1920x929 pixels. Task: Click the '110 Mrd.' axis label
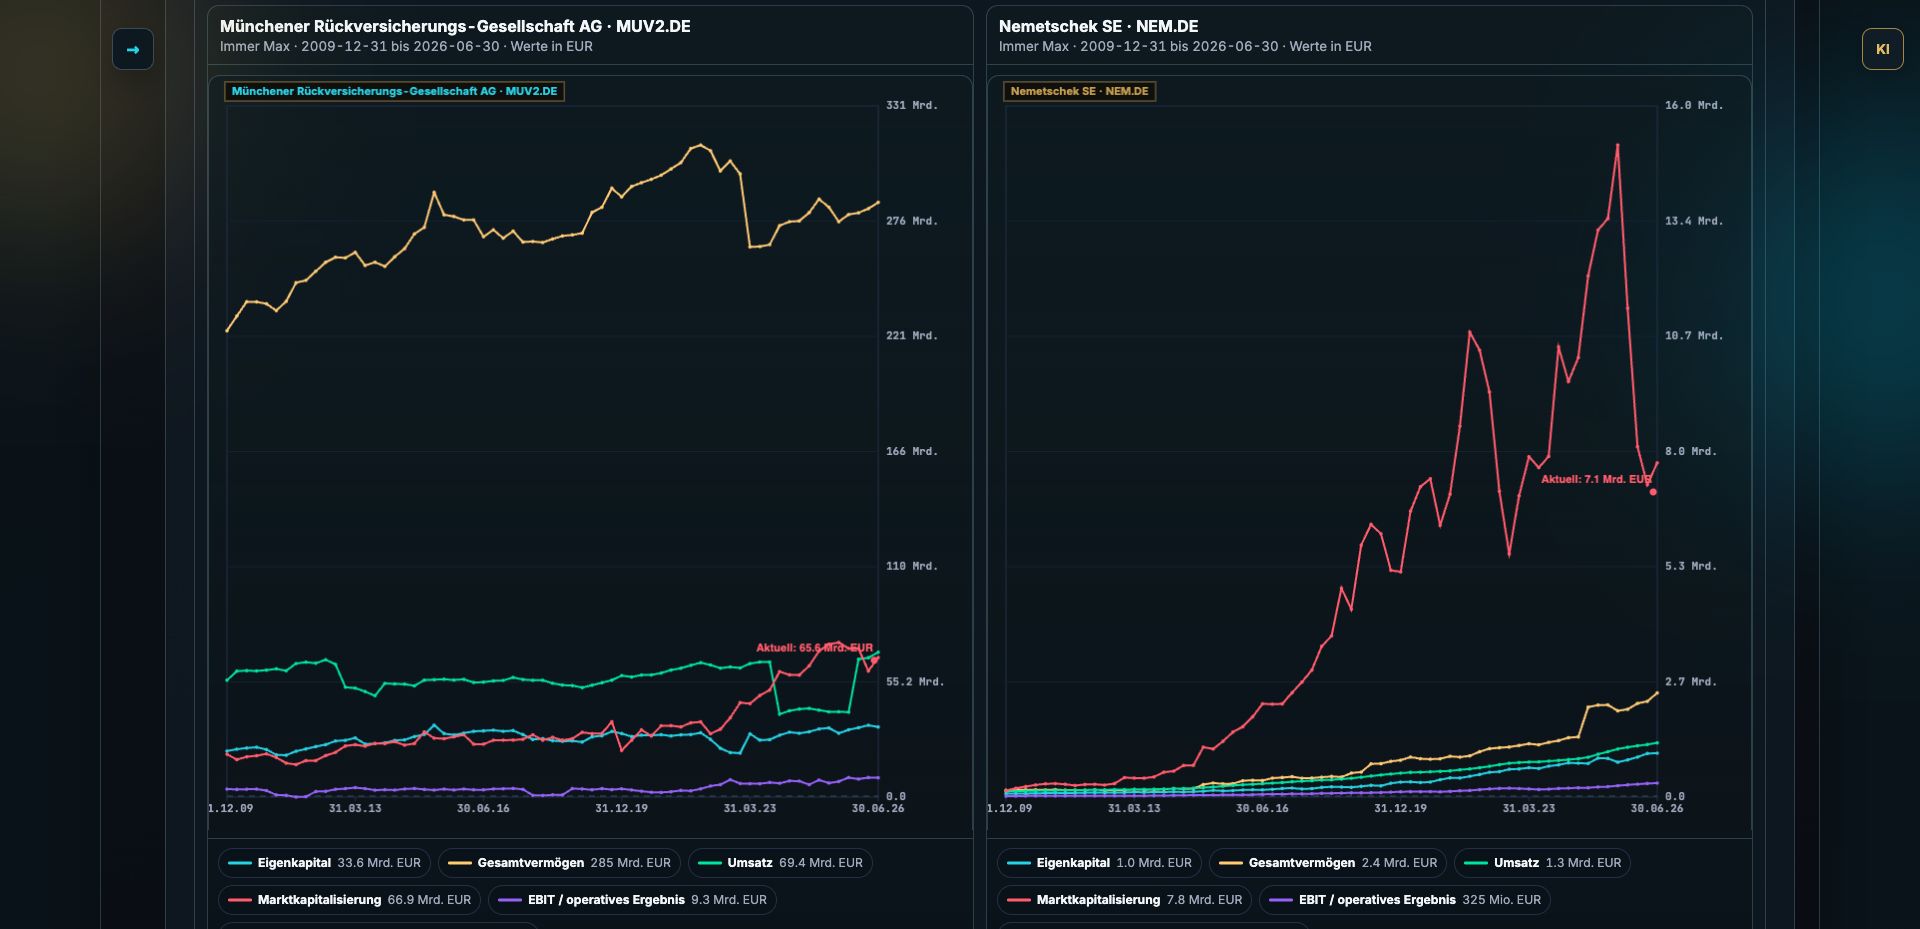912,566
